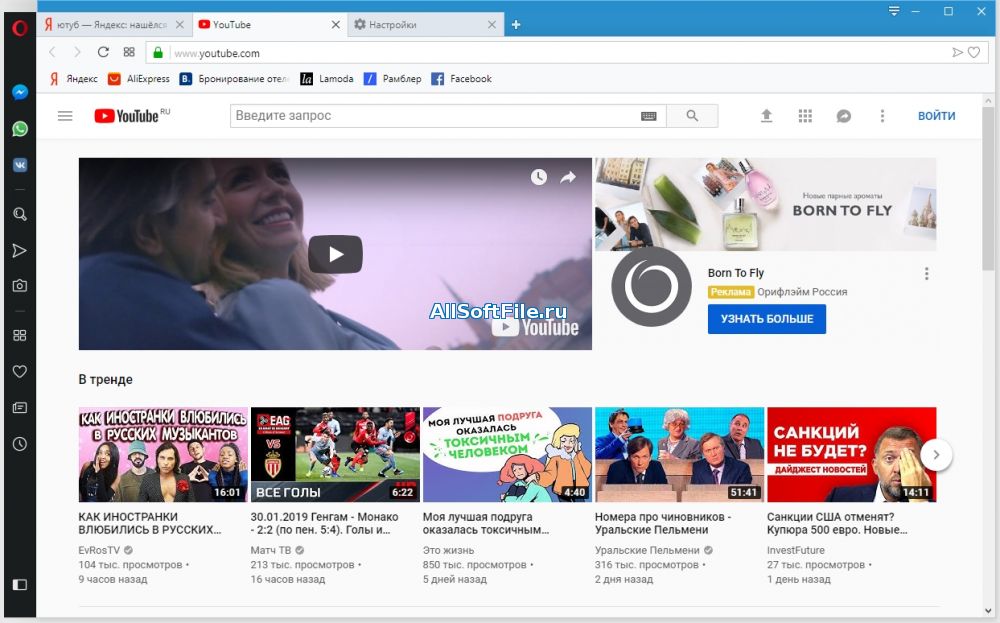Screen dimensions: 1000x623
Task: Open the Opera menu logo
Action: click(20, 27)
